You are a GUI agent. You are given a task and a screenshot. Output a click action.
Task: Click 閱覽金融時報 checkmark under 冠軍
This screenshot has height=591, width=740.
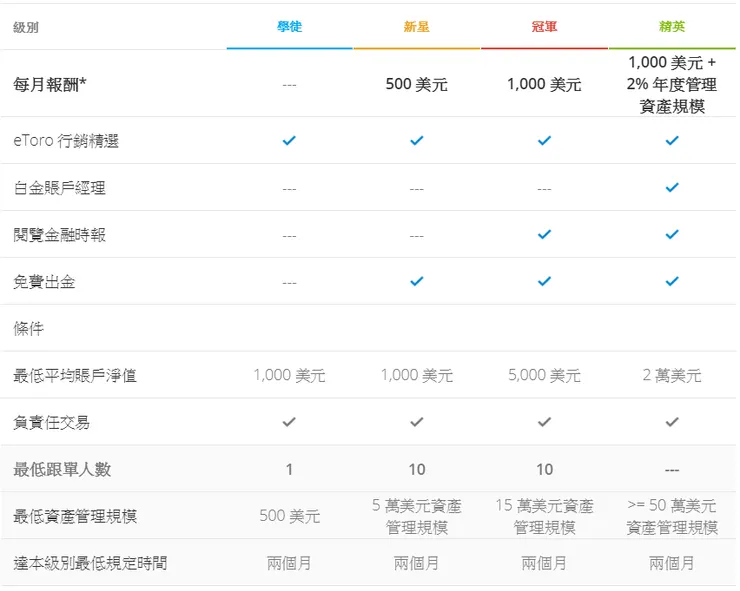pos(544,234)
